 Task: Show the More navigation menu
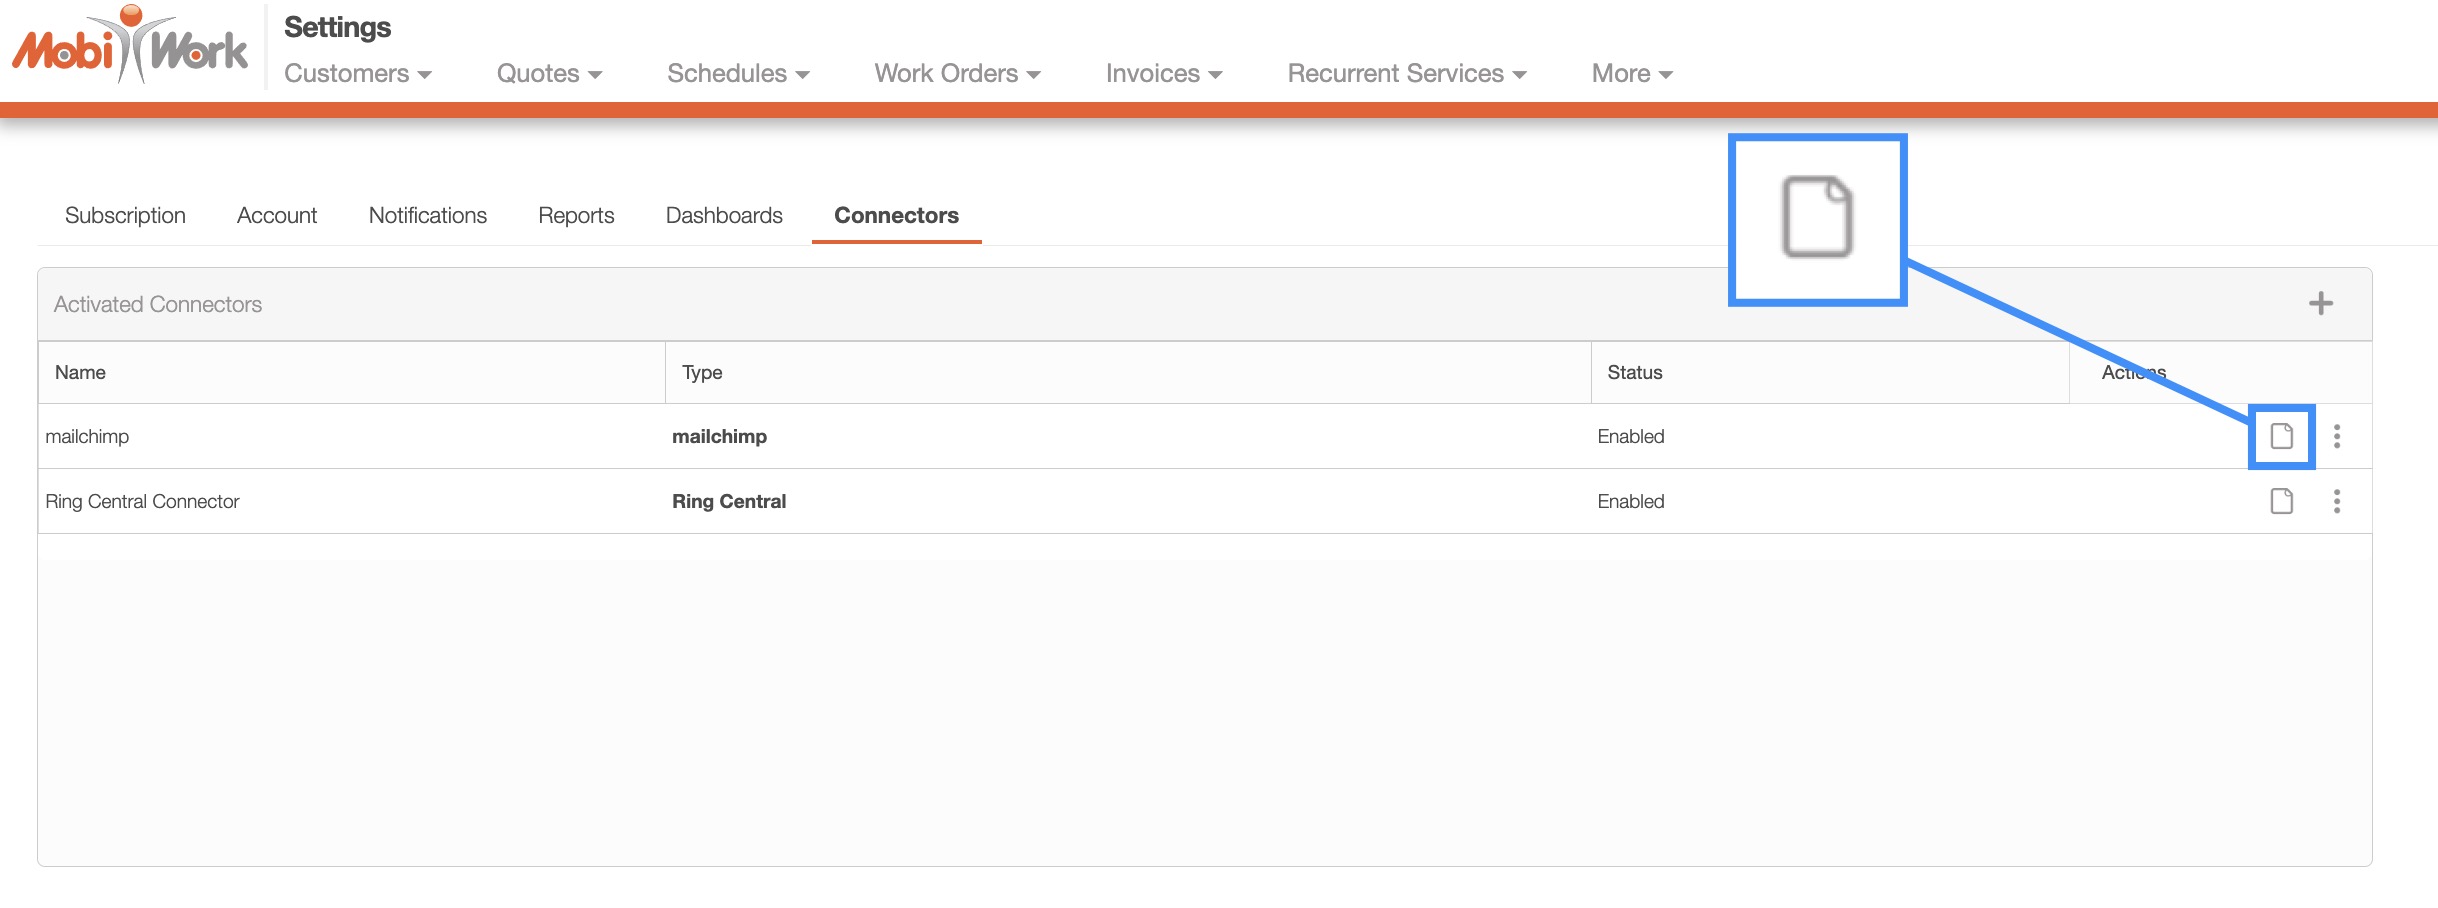pos(1631,74)
